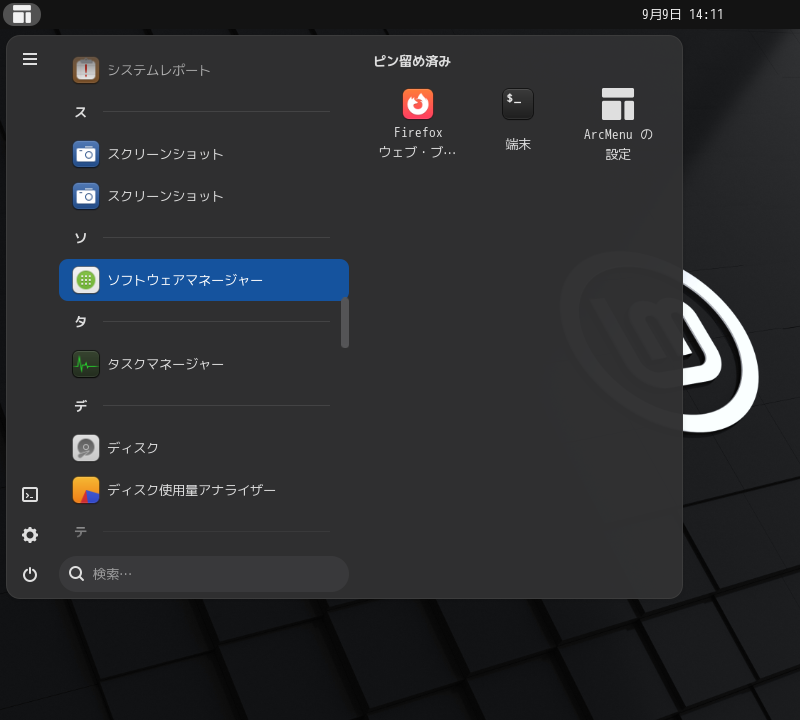The width and height of the screenshot is (800, 720).
Task: Open ディスク使用量アナライザー
Action: coord(204,490)
